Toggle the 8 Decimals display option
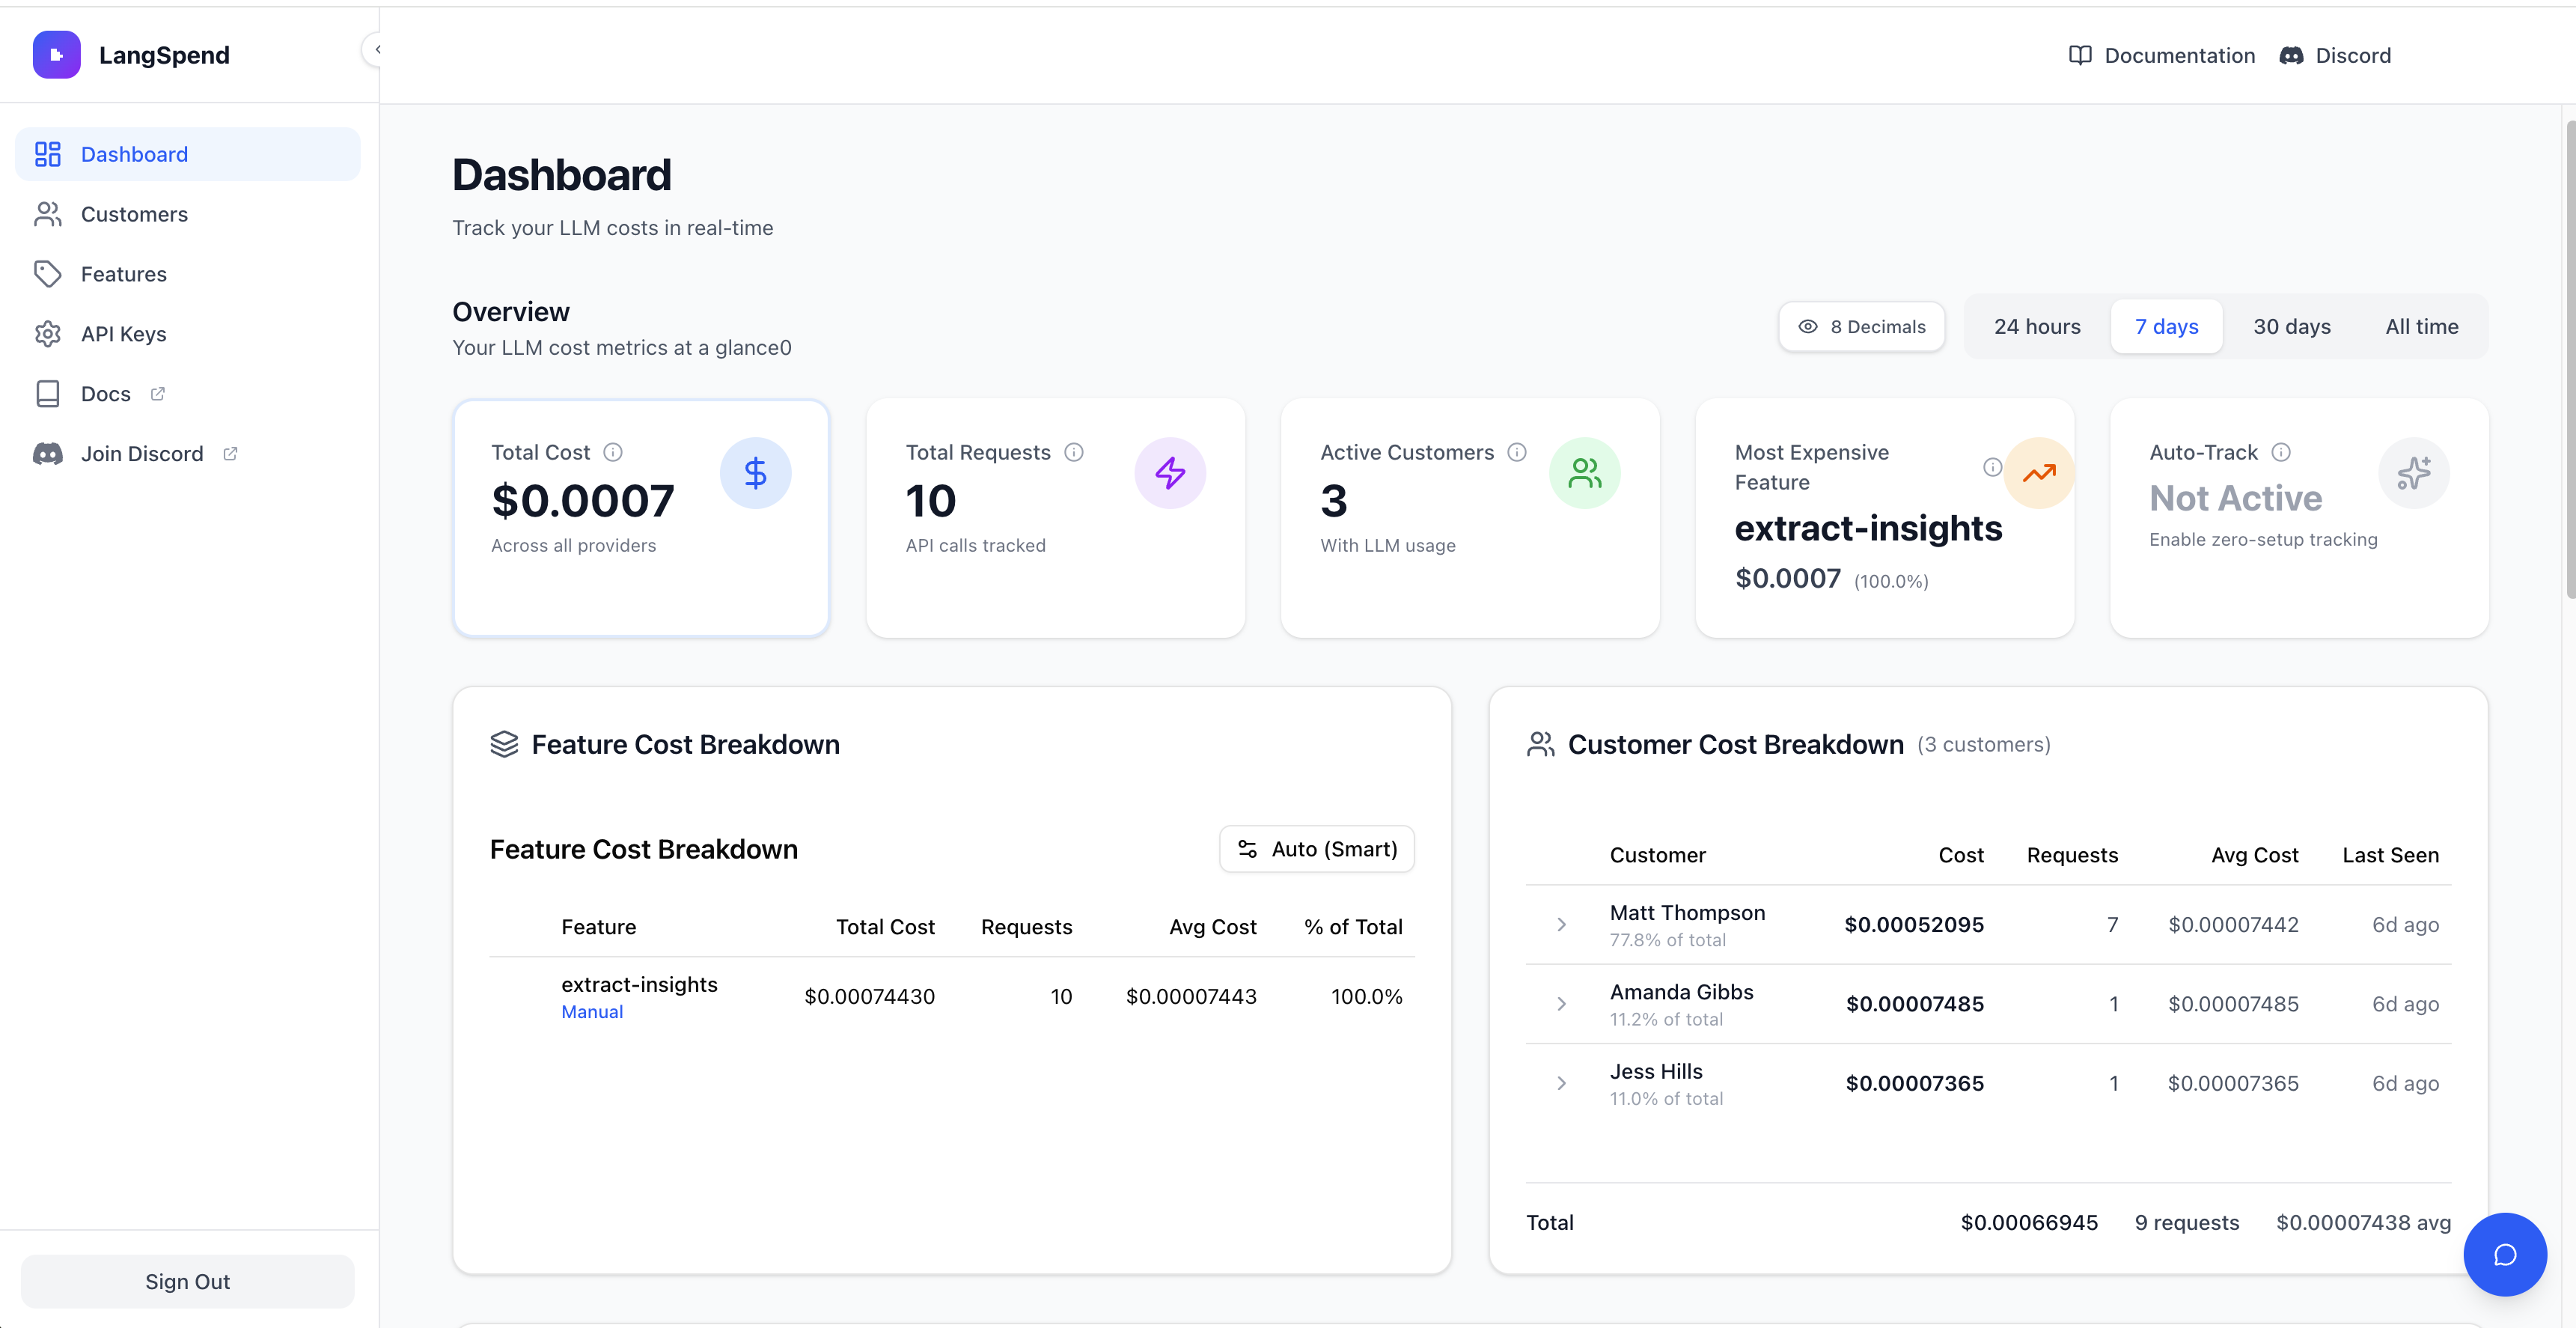Screen dimensions: 2576x1328 coord(1861,326)
